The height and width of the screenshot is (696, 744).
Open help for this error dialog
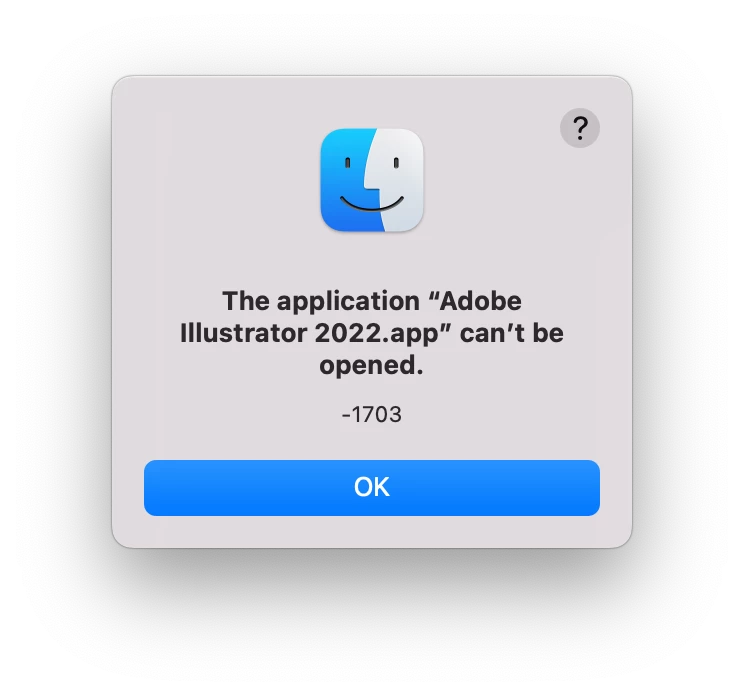(x=579, y=128)
